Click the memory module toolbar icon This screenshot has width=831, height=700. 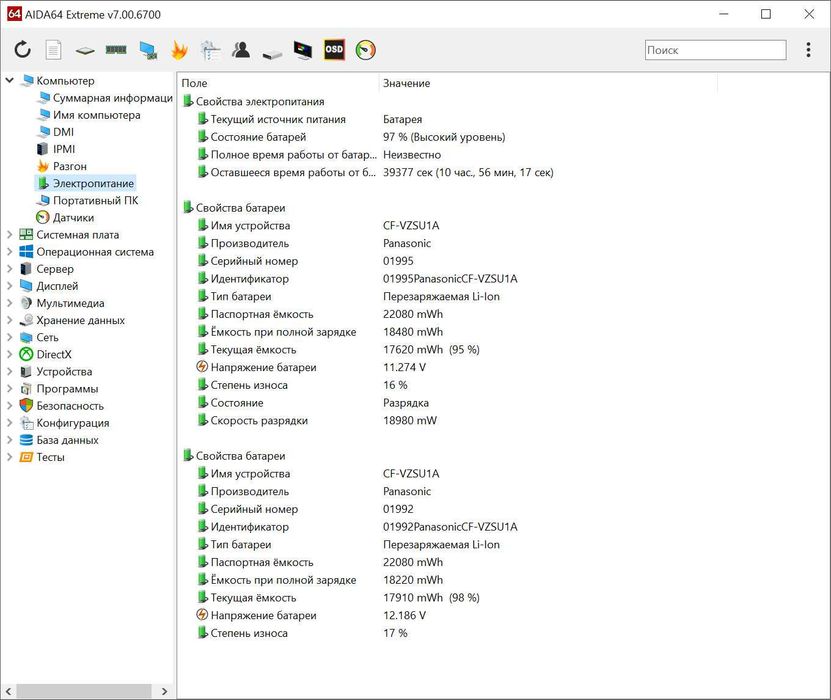pyautogui.click(x=116, y=50)
